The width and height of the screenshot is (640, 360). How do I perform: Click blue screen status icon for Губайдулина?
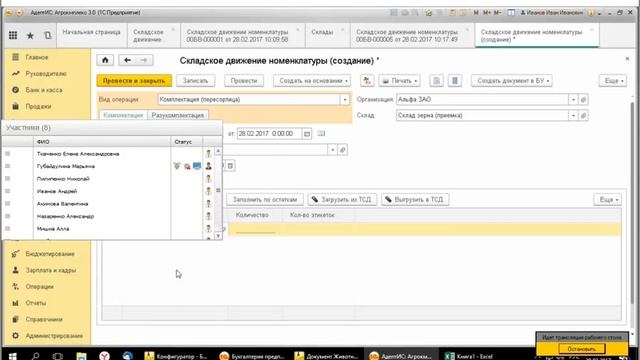pyautogui.click(x=197, y=166)
